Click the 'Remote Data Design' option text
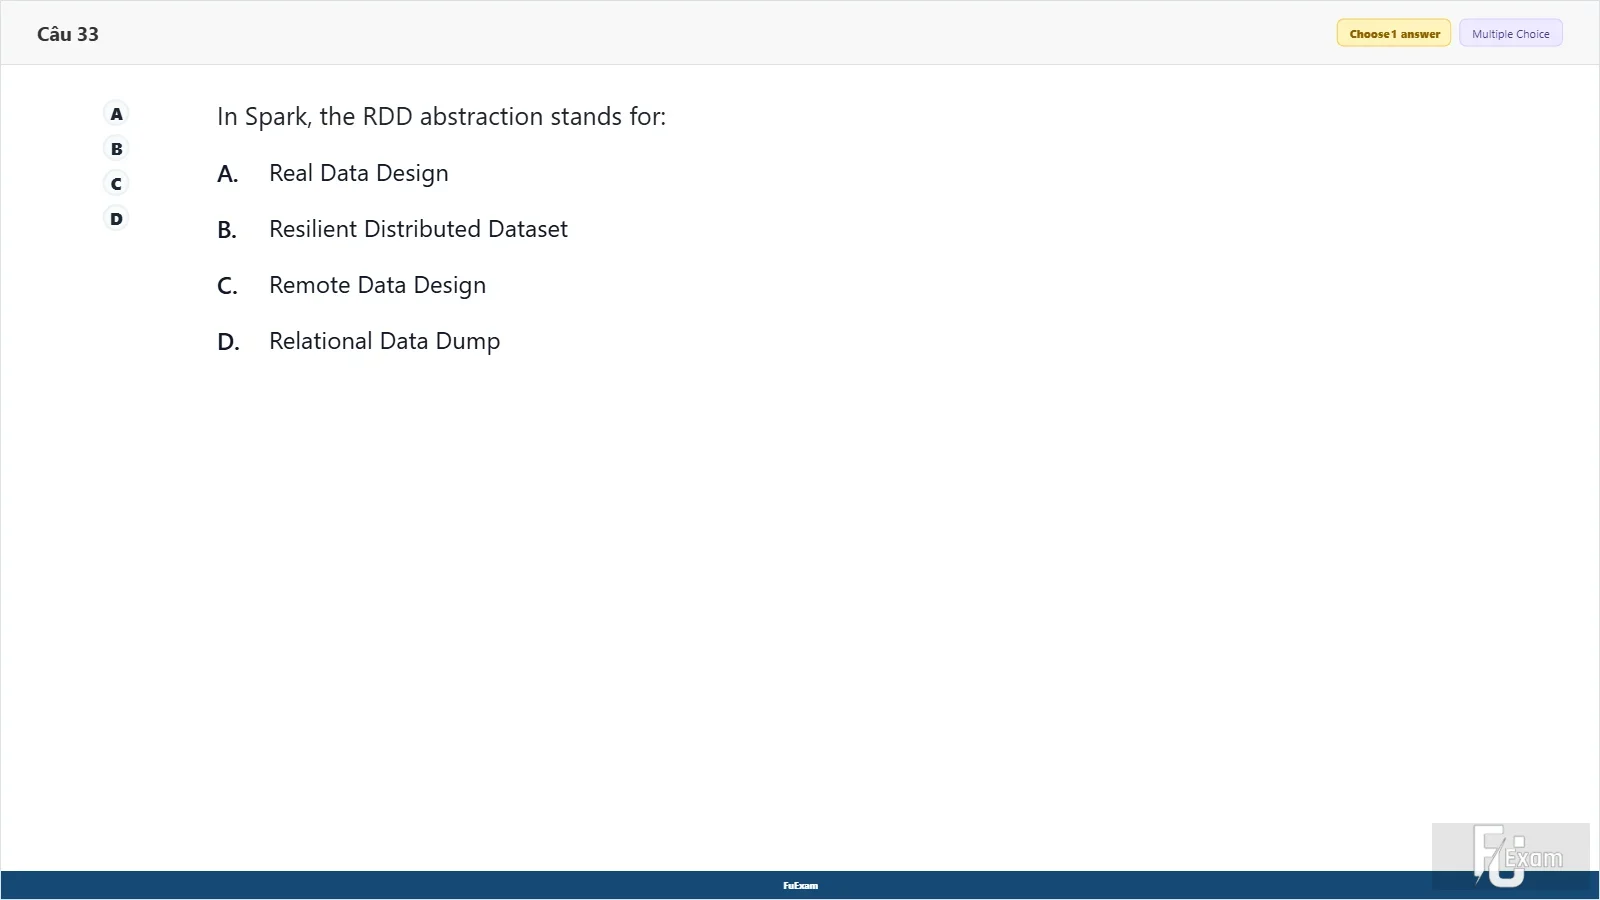 pos(378,285)
